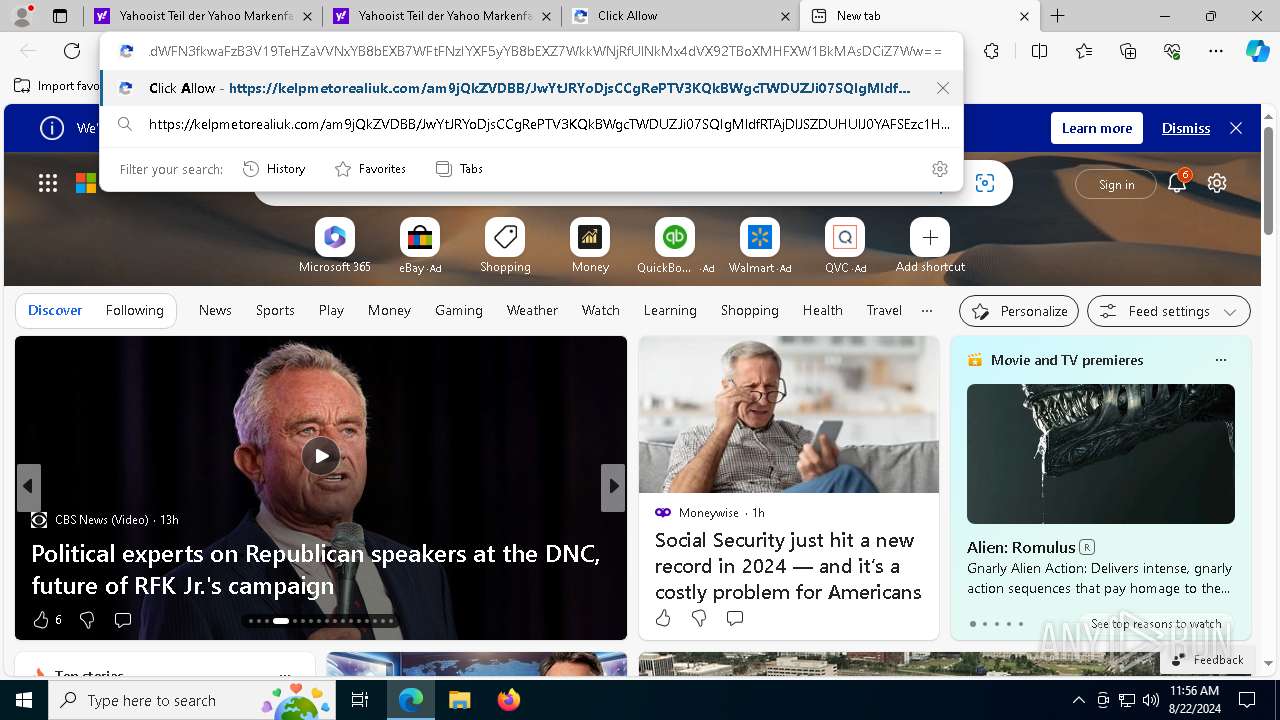The height and width of the screenshot is (720, 1280).
Task: Select the Sports category
Action: click(275, 310)
